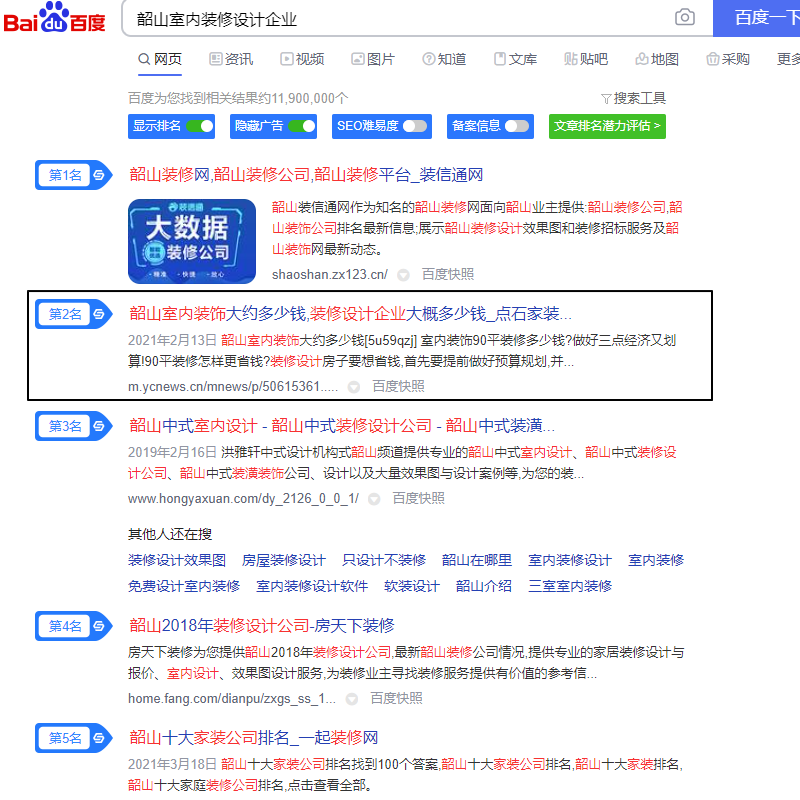Search related term 韶山在哪里
Image resolution: width=800 pixels, height=800 pixels.
click(477, 560)
